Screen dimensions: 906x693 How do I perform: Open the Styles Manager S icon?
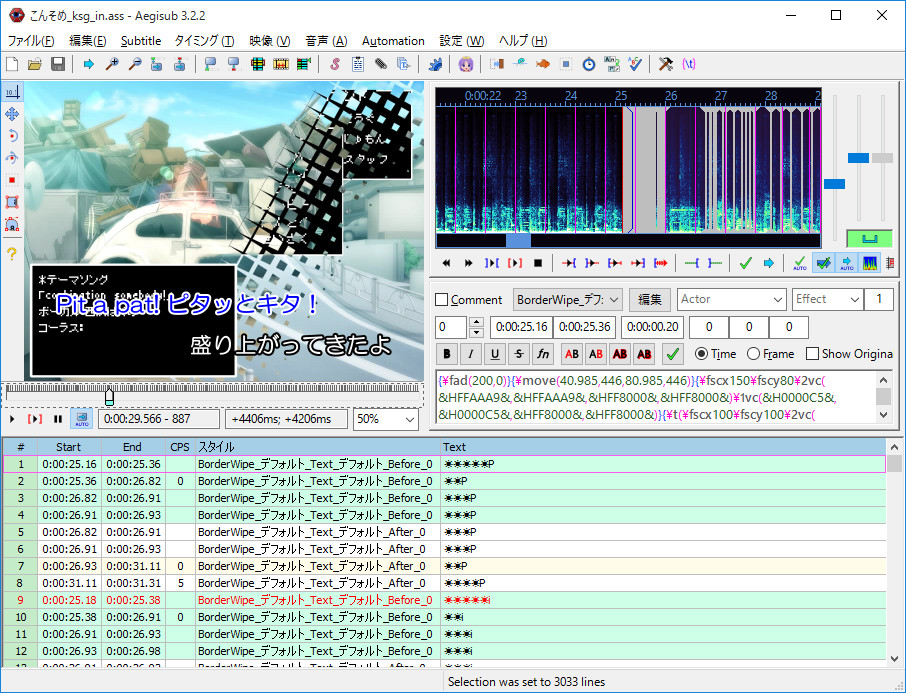[335, 64]
